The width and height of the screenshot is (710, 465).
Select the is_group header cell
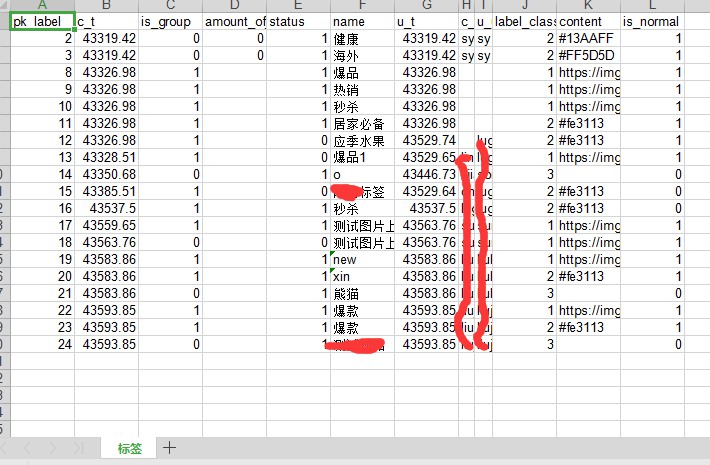(170, 22)
